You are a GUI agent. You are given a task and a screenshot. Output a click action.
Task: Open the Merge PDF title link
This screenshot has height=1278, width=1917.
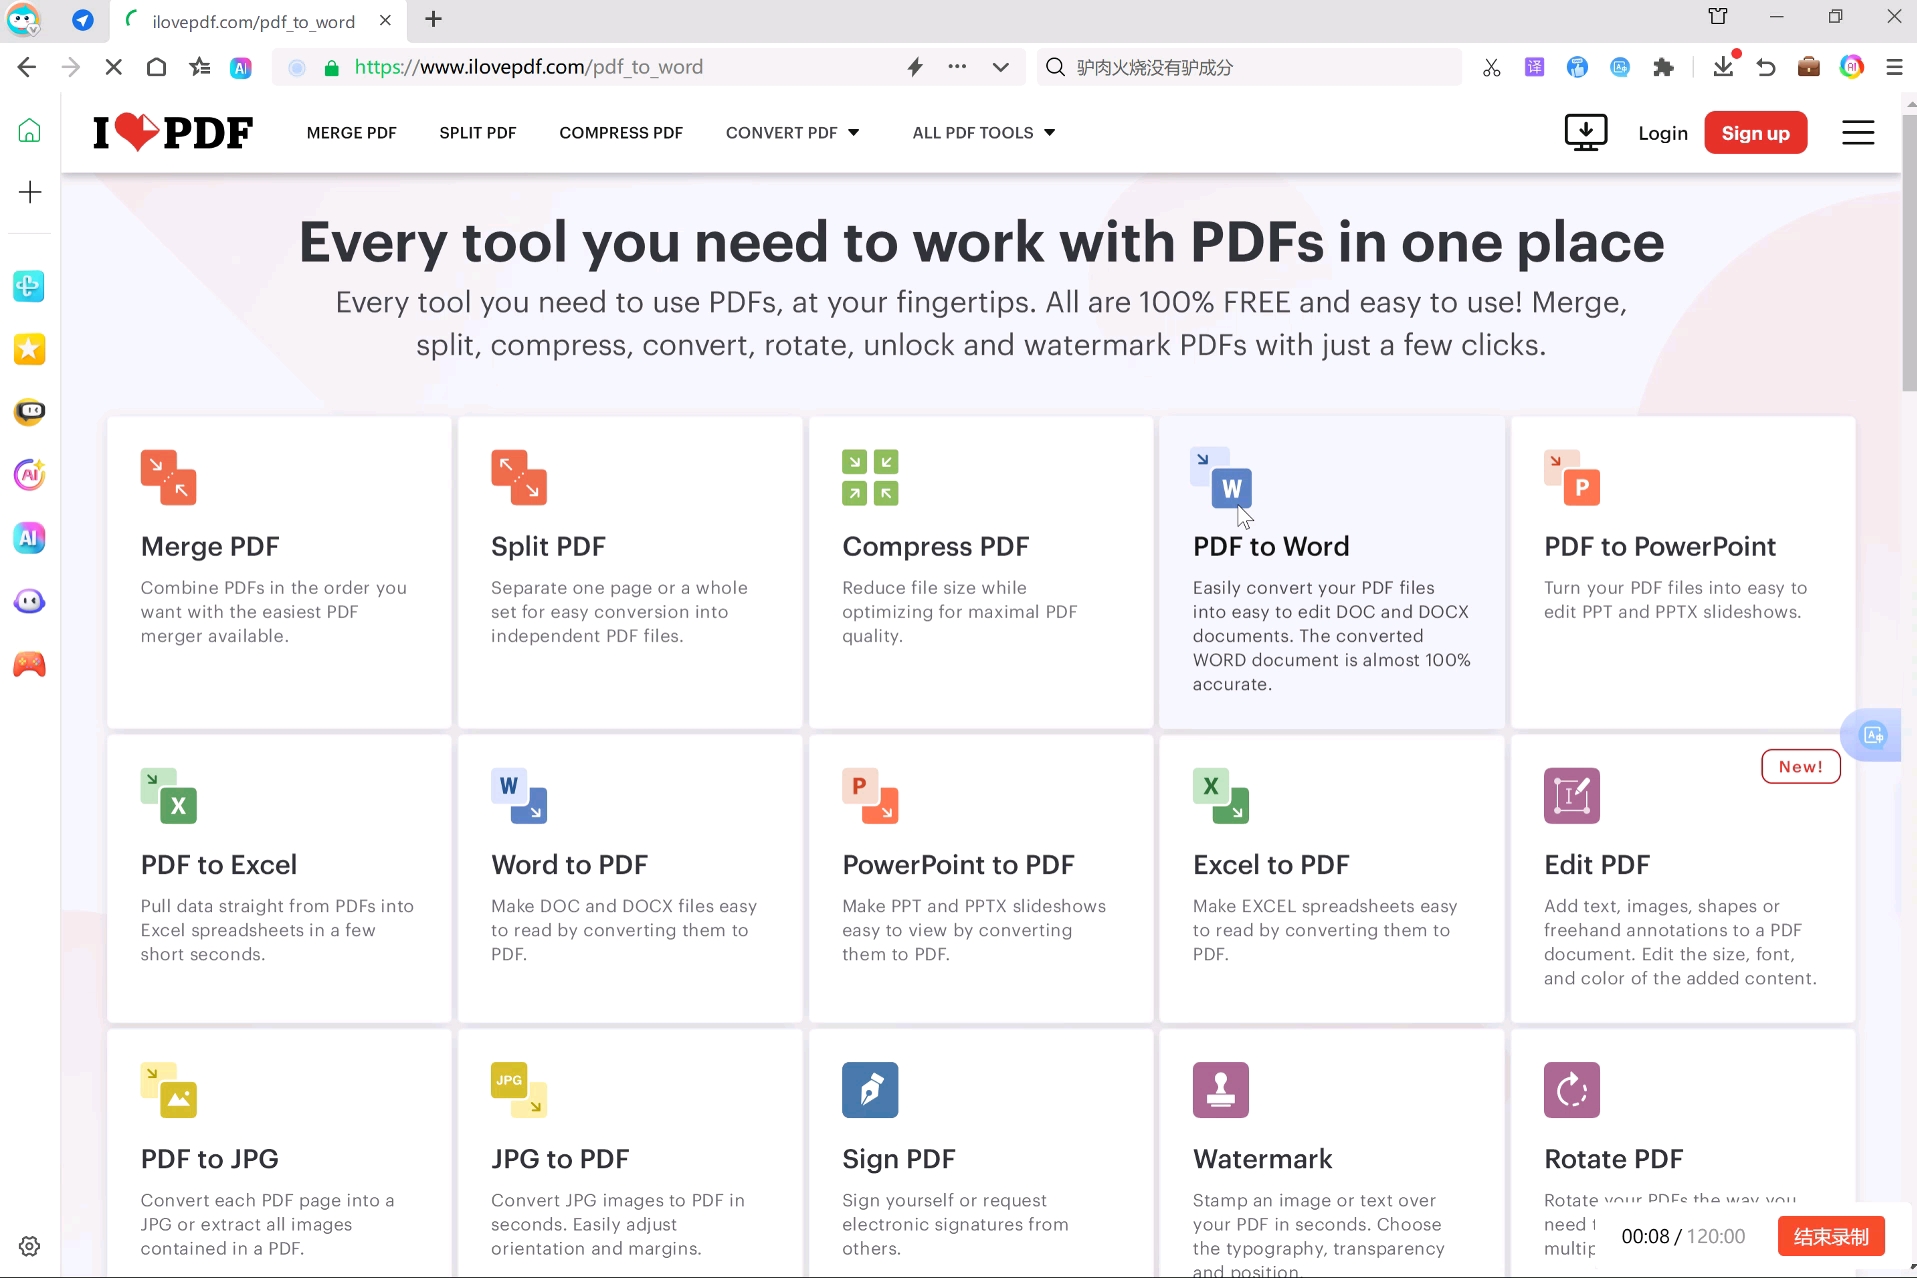coord(209,546)
